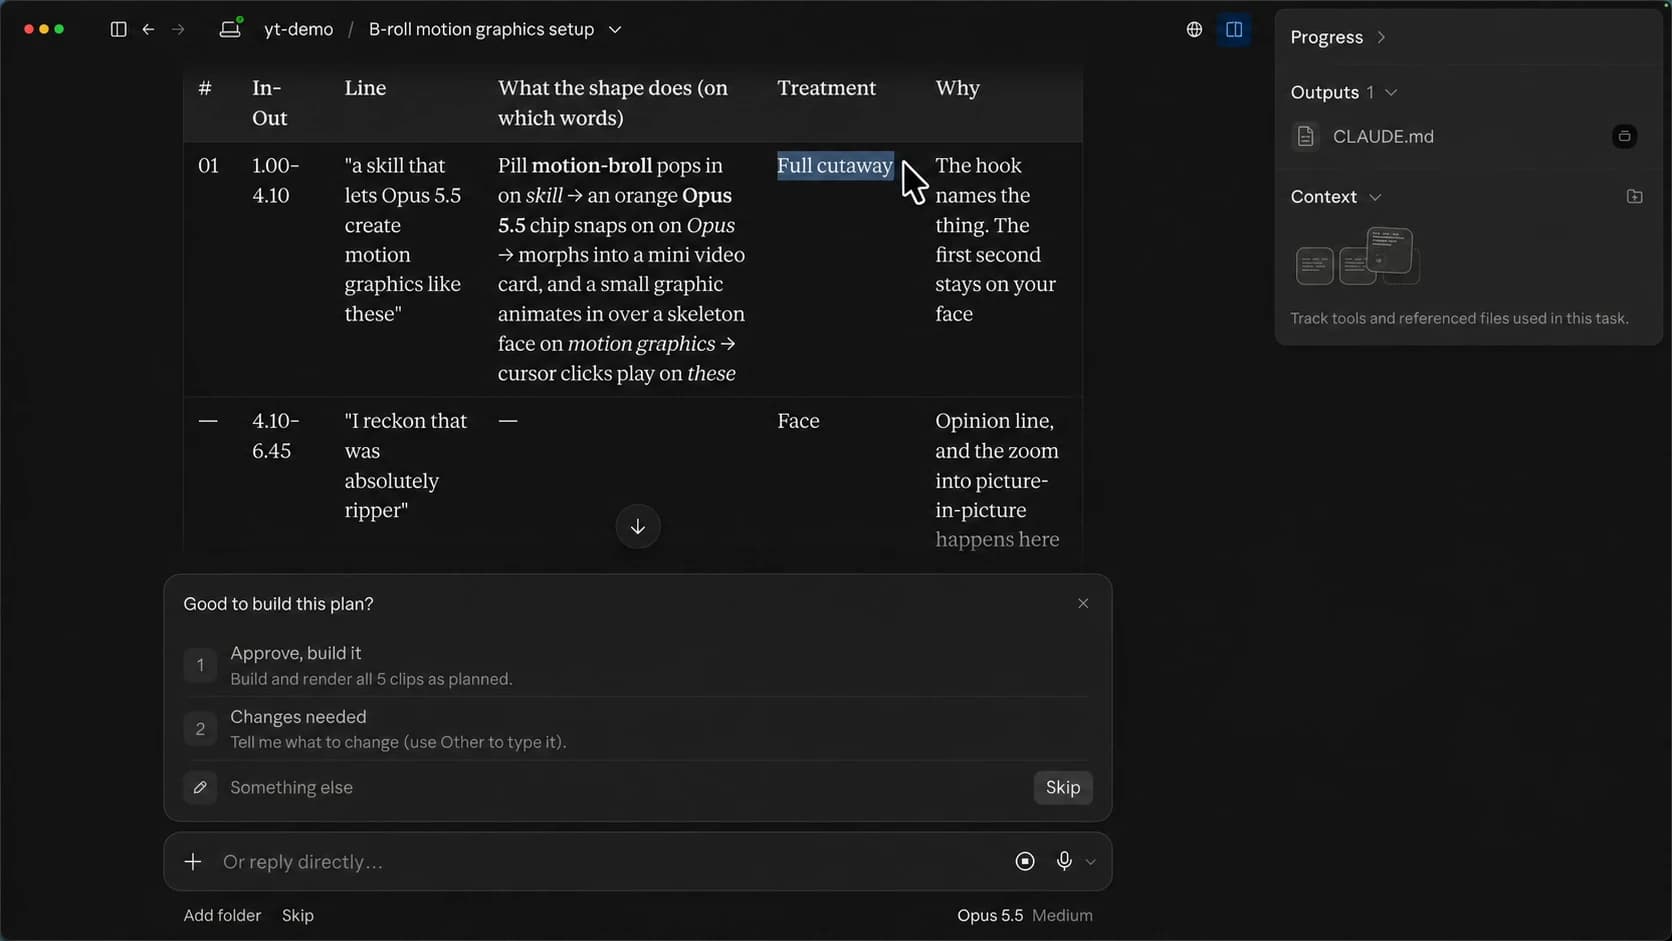The height and width of the screenshot is (941, 1672).
Task: Click the Face treatment cell
Action: tap(798, 422)
